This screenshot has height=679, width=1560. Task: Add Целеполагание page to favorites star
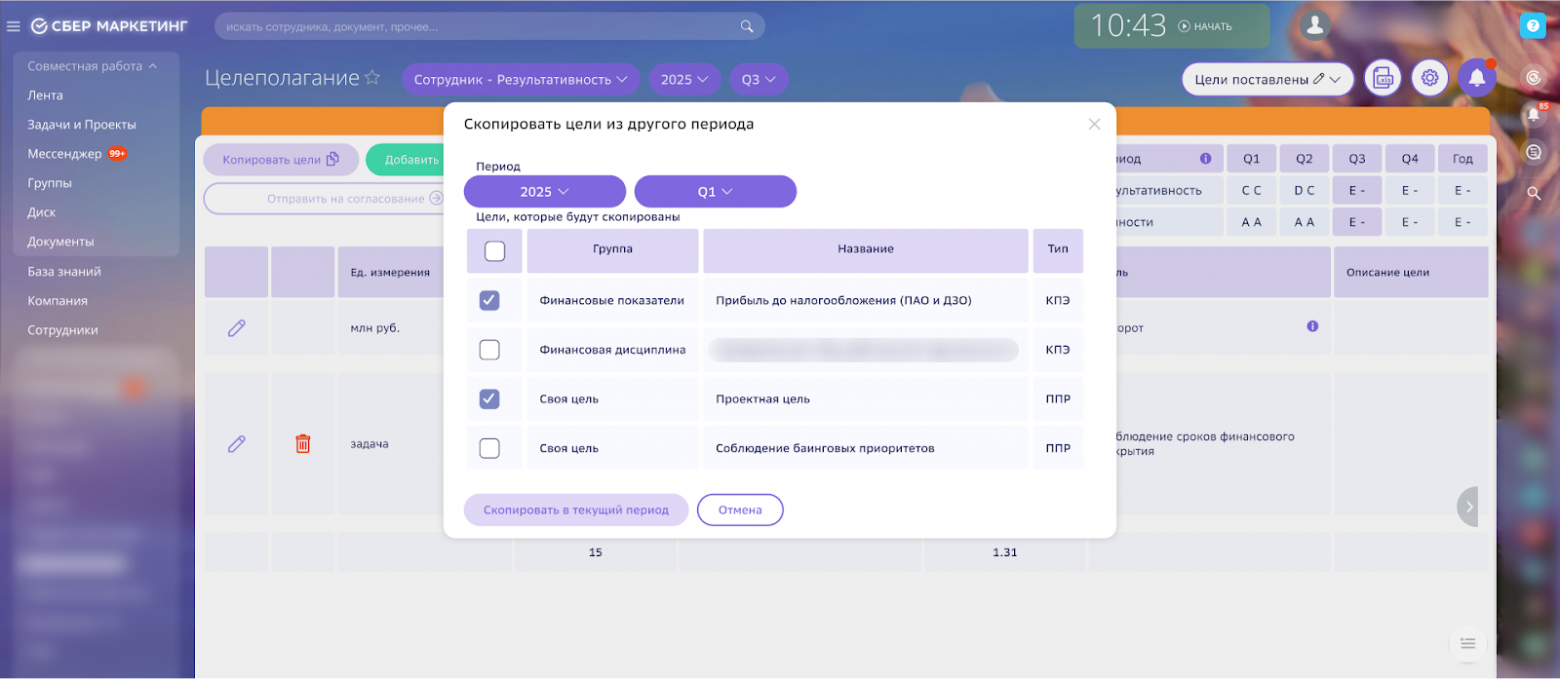coord(372,78)
